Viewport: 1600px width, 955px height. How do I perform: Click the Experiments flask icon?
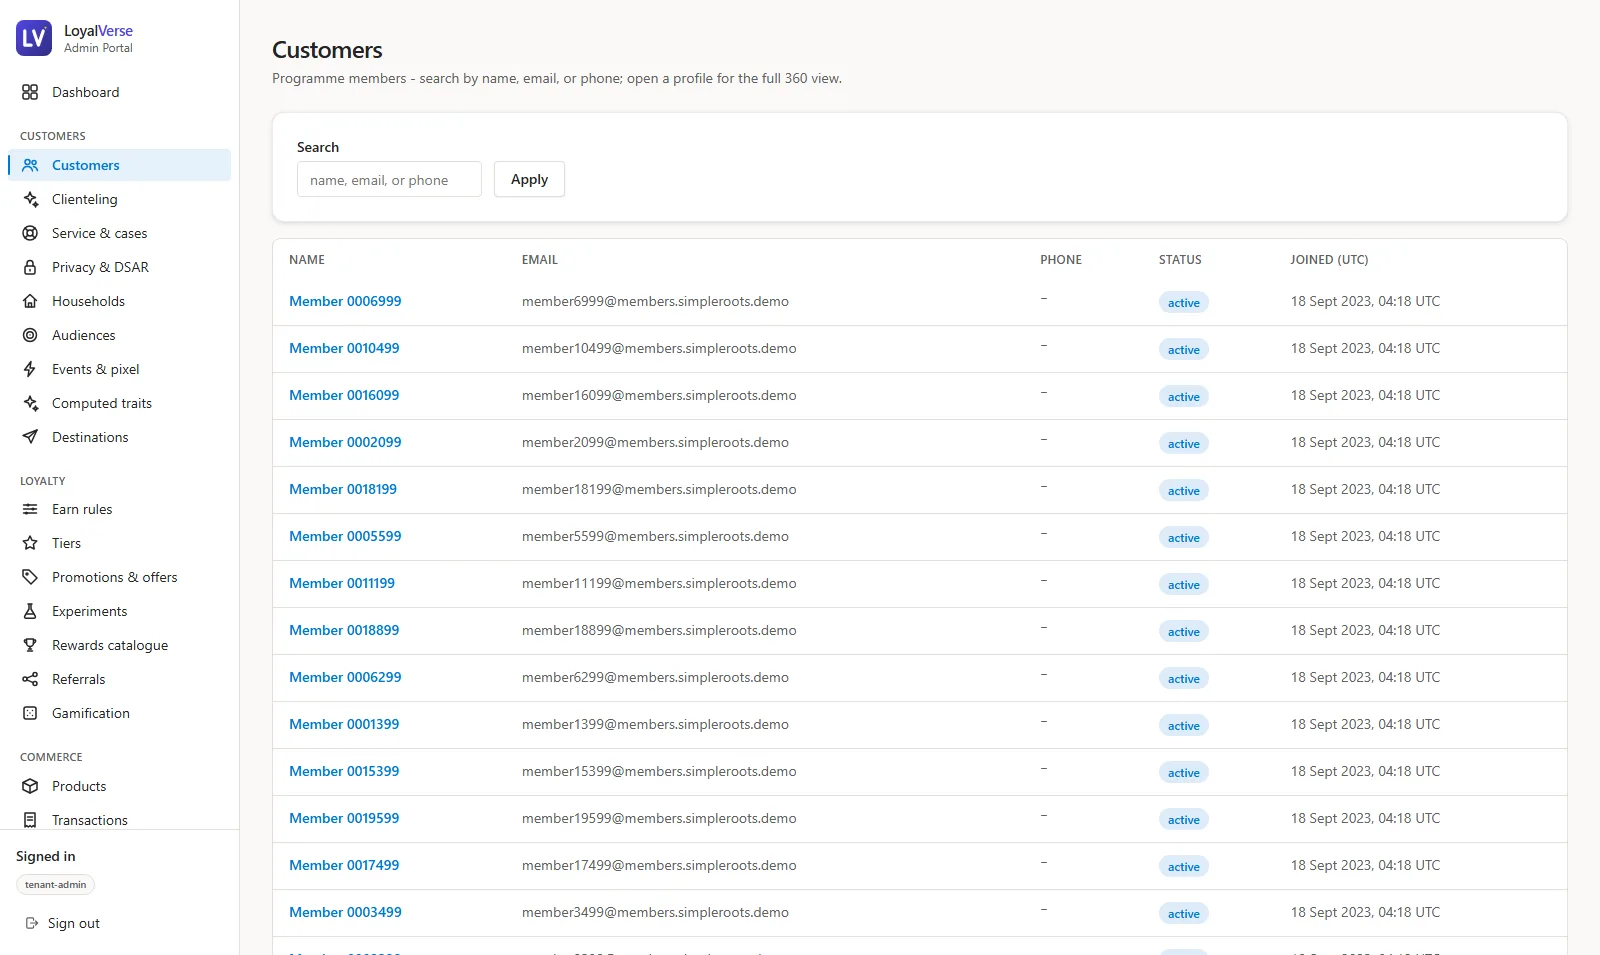point(30,611)
